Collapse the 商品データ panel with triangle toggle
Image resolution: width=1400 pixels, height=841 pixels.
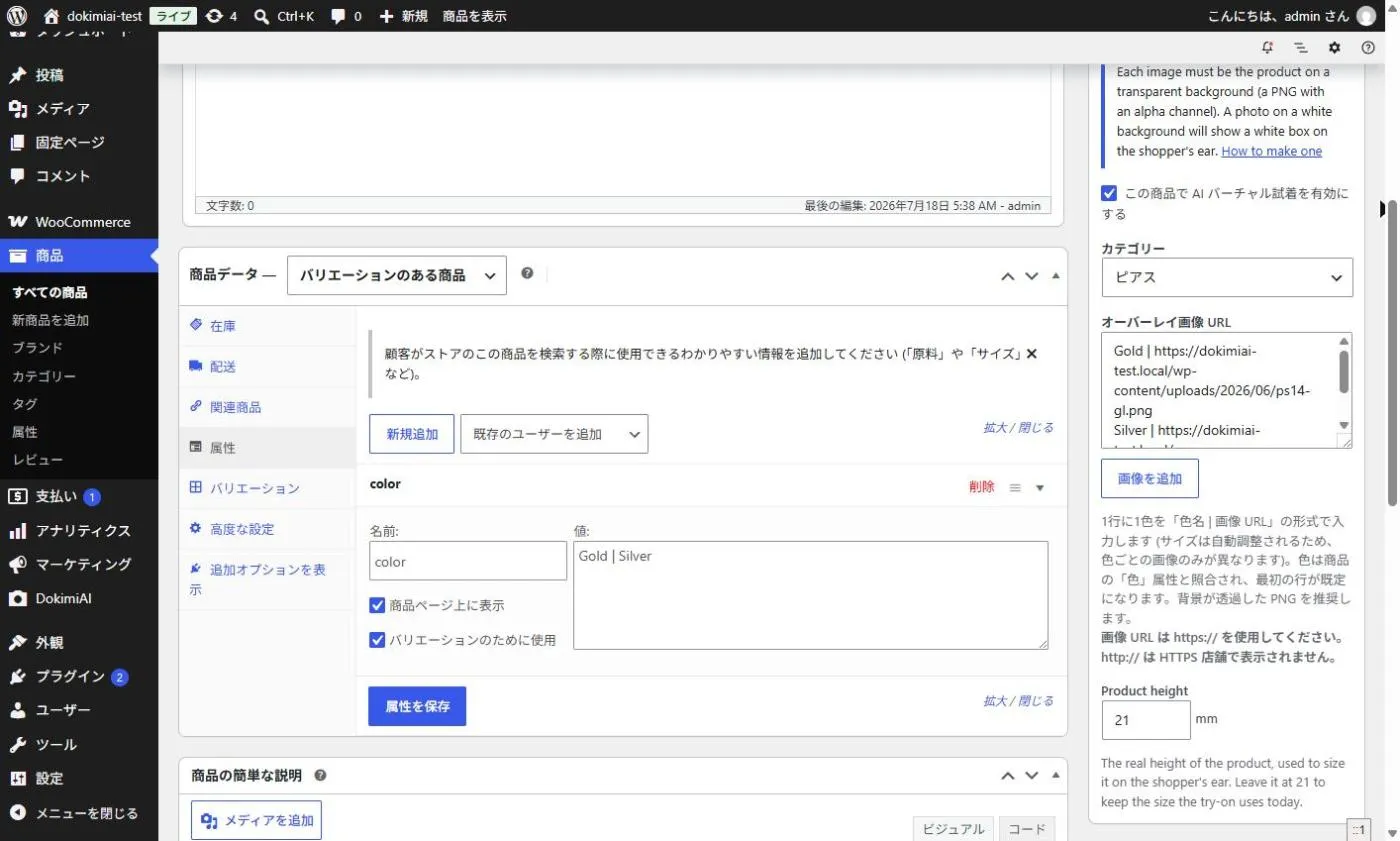[x=1055, y=276]
